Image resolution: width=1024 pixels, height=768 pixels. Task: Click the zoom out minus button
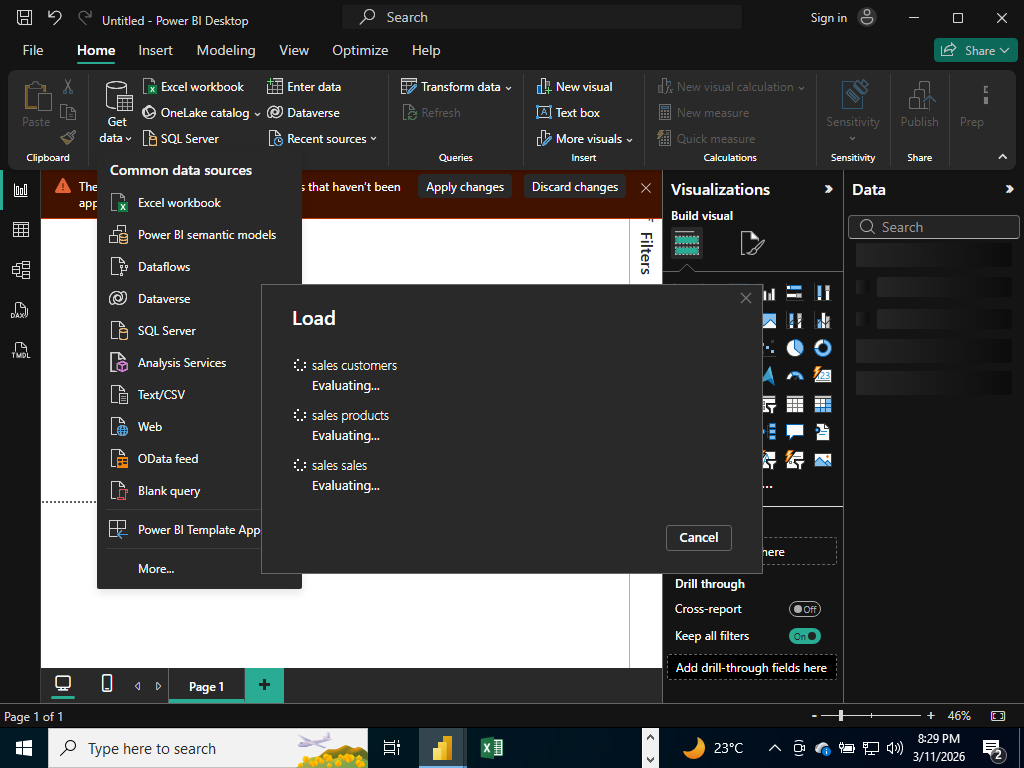point(814,716)
